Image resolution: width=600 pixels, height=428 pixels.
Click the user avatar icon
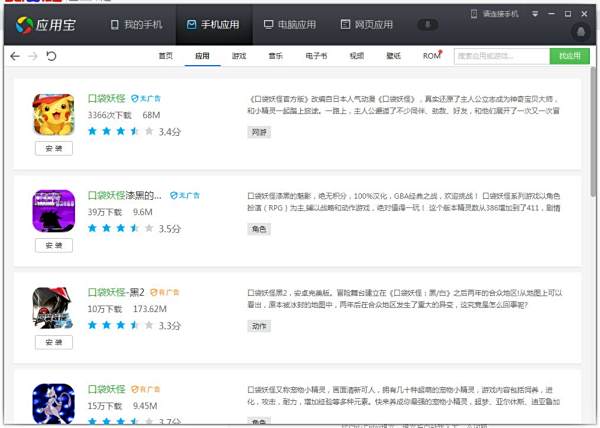click(x=581, y=32)
